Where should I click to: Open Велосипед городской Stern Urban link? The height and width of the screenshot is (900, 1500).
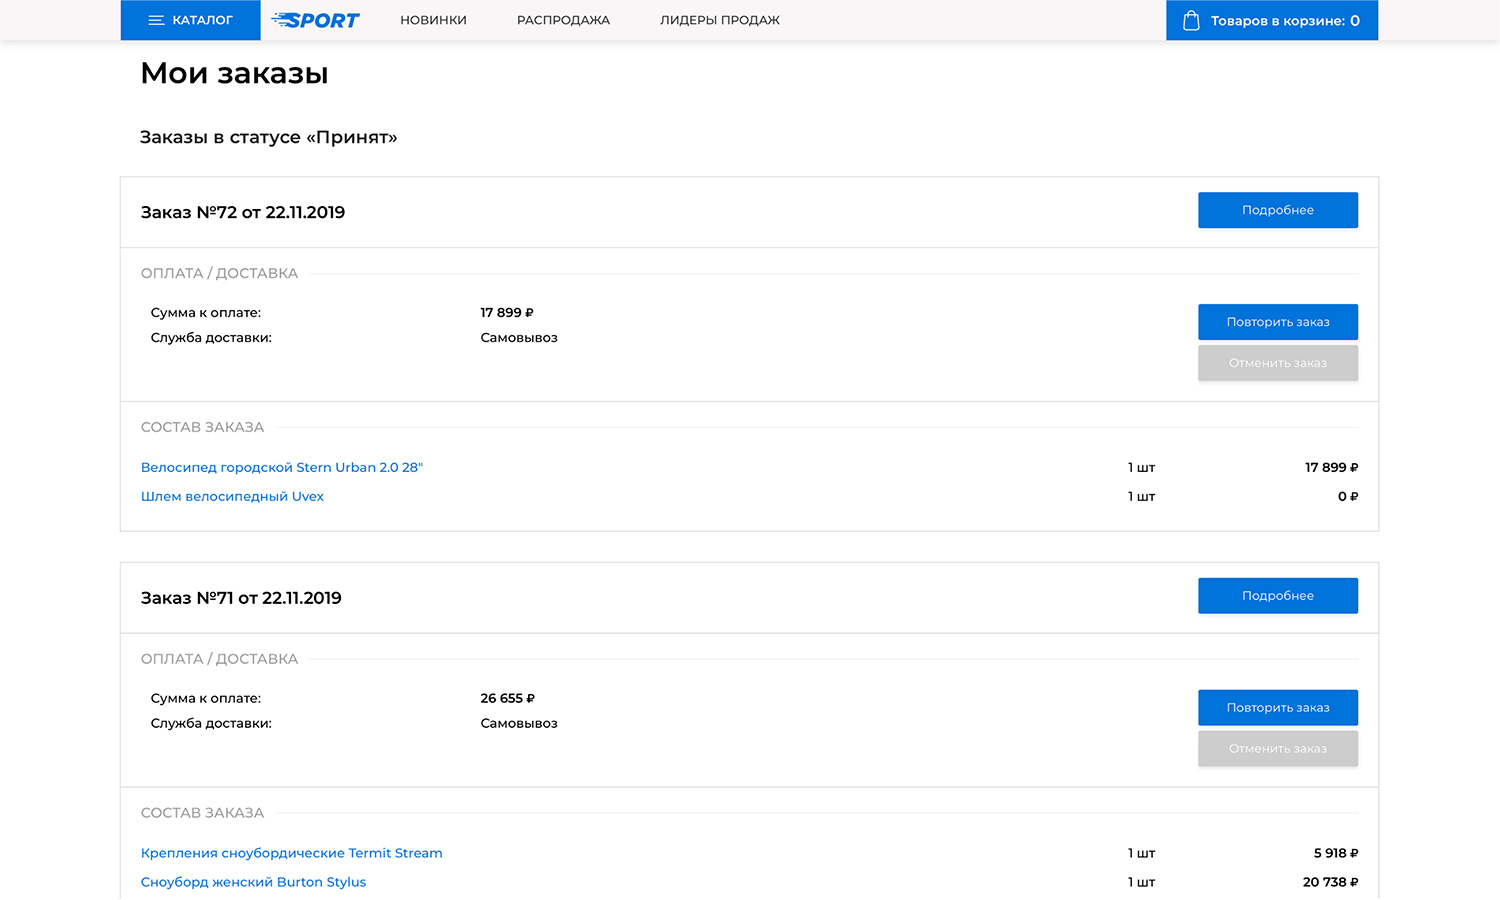tap(282, 467)
